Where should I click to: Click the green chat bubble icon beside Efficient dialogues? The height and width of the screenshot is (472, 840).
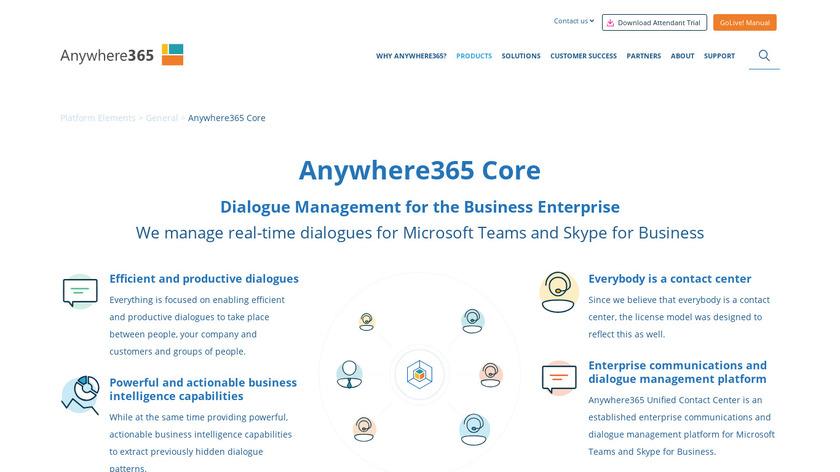(x=80, y=292)
